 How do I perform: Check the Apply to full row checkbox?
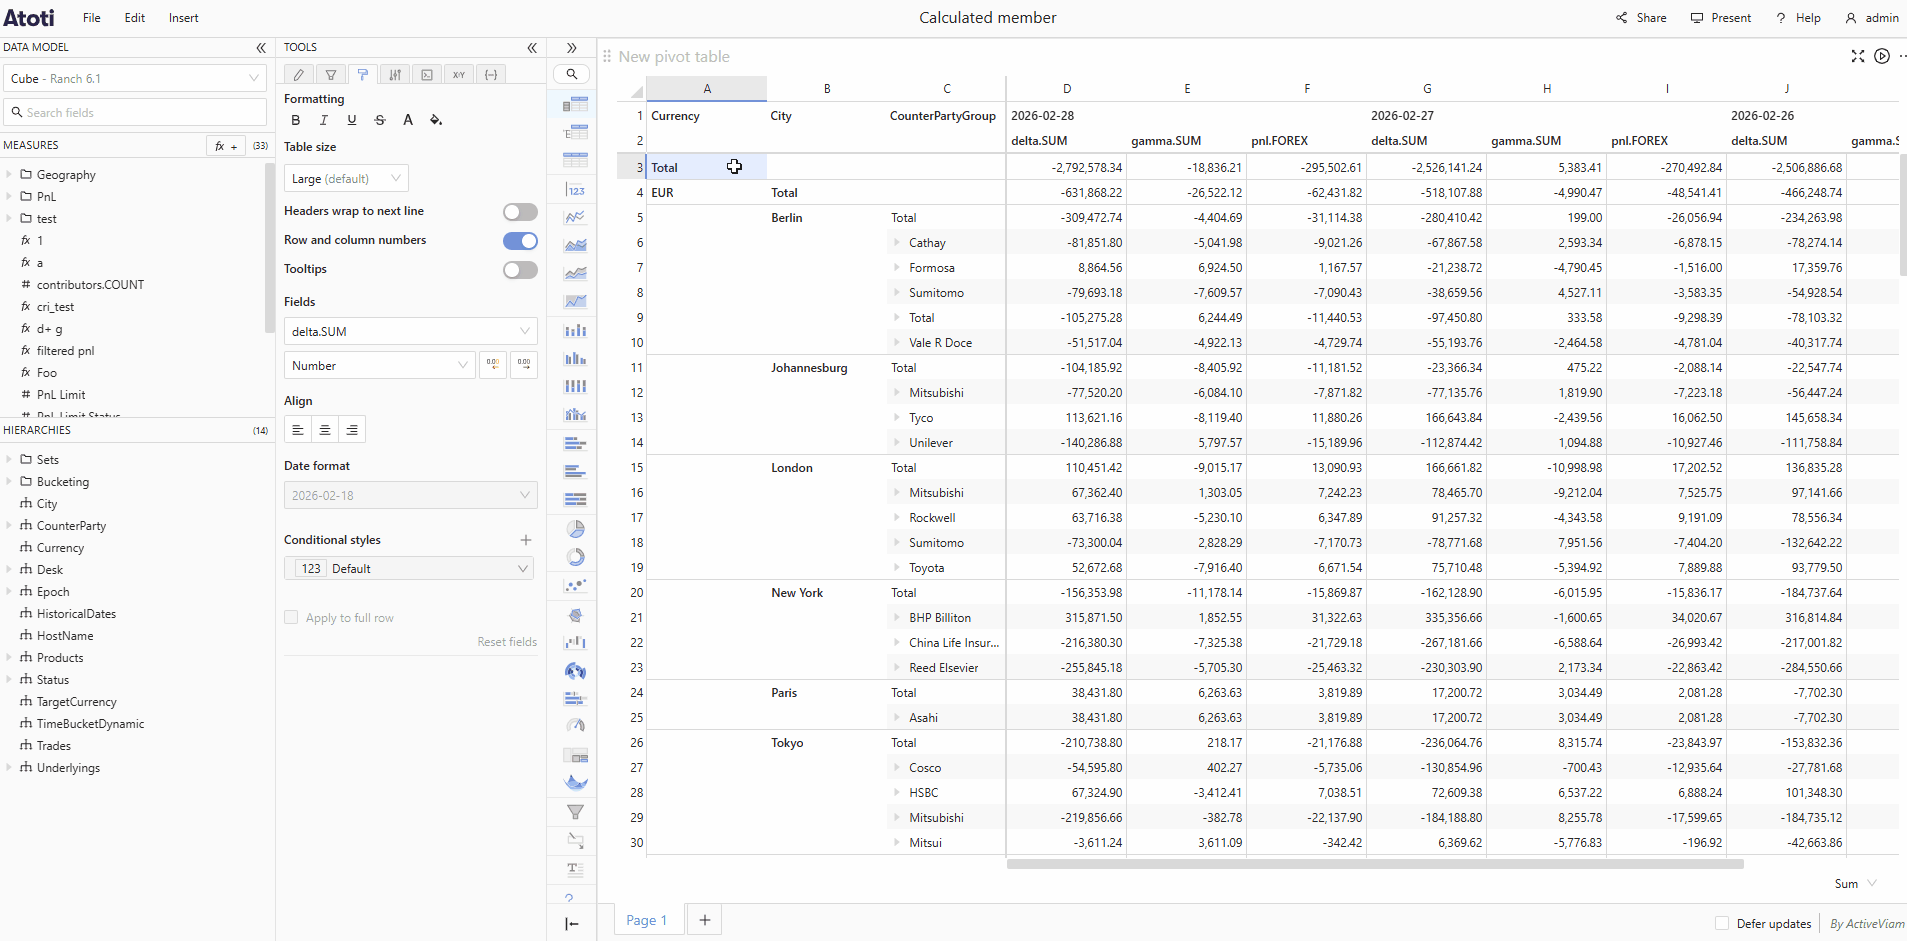[x=291, y=617]
